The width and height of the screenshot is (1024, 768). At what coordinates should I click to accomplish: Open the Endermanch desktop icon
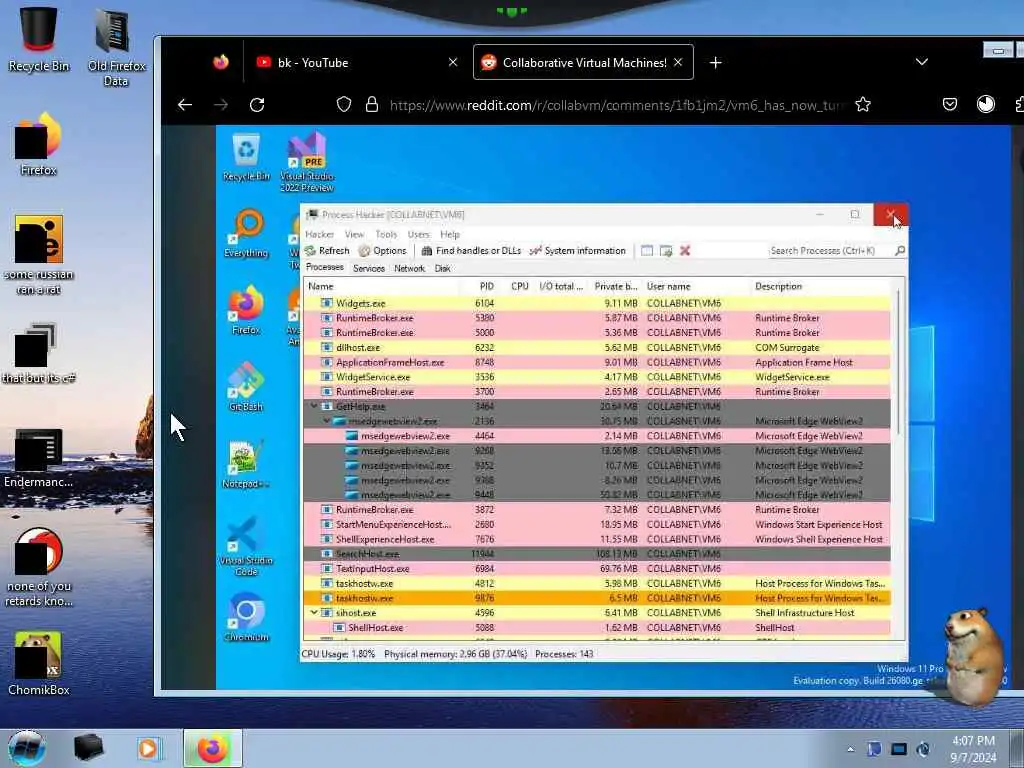tap(39, 457)
